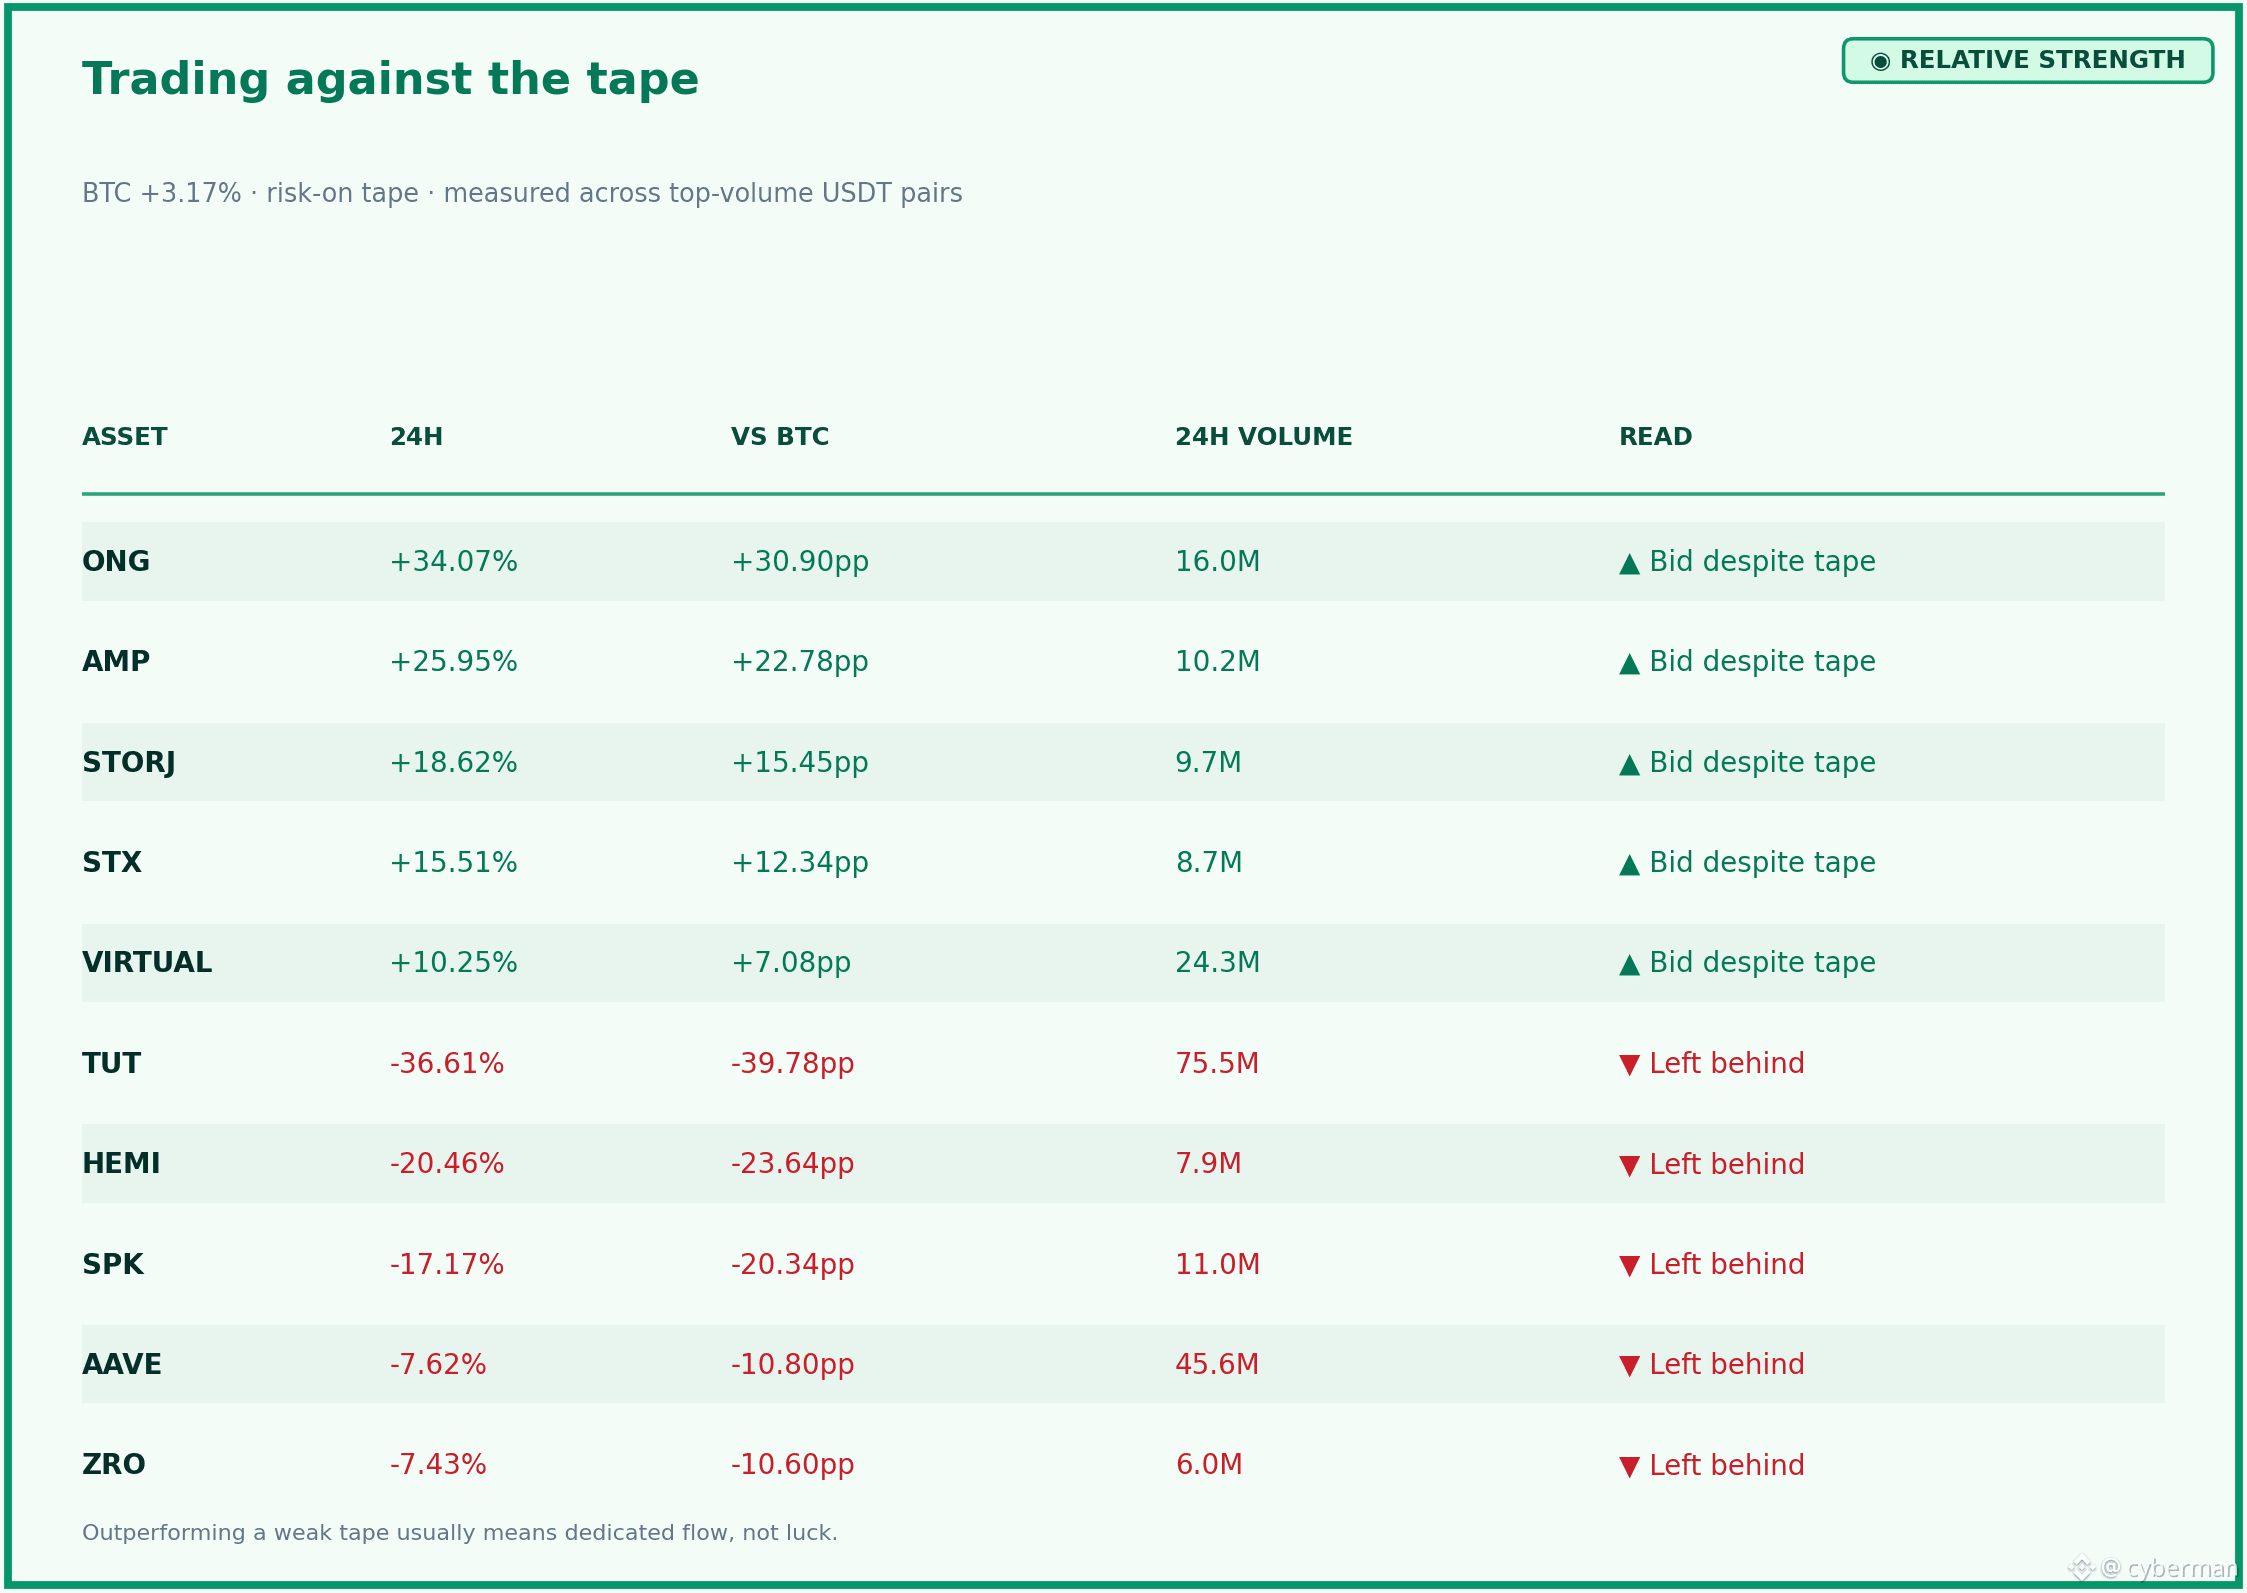Image resolution: width=2247 pixels, height=1593 pixels.
Task: Click TUT 24H volume value 75.5M
Action: (1217, 1063)
